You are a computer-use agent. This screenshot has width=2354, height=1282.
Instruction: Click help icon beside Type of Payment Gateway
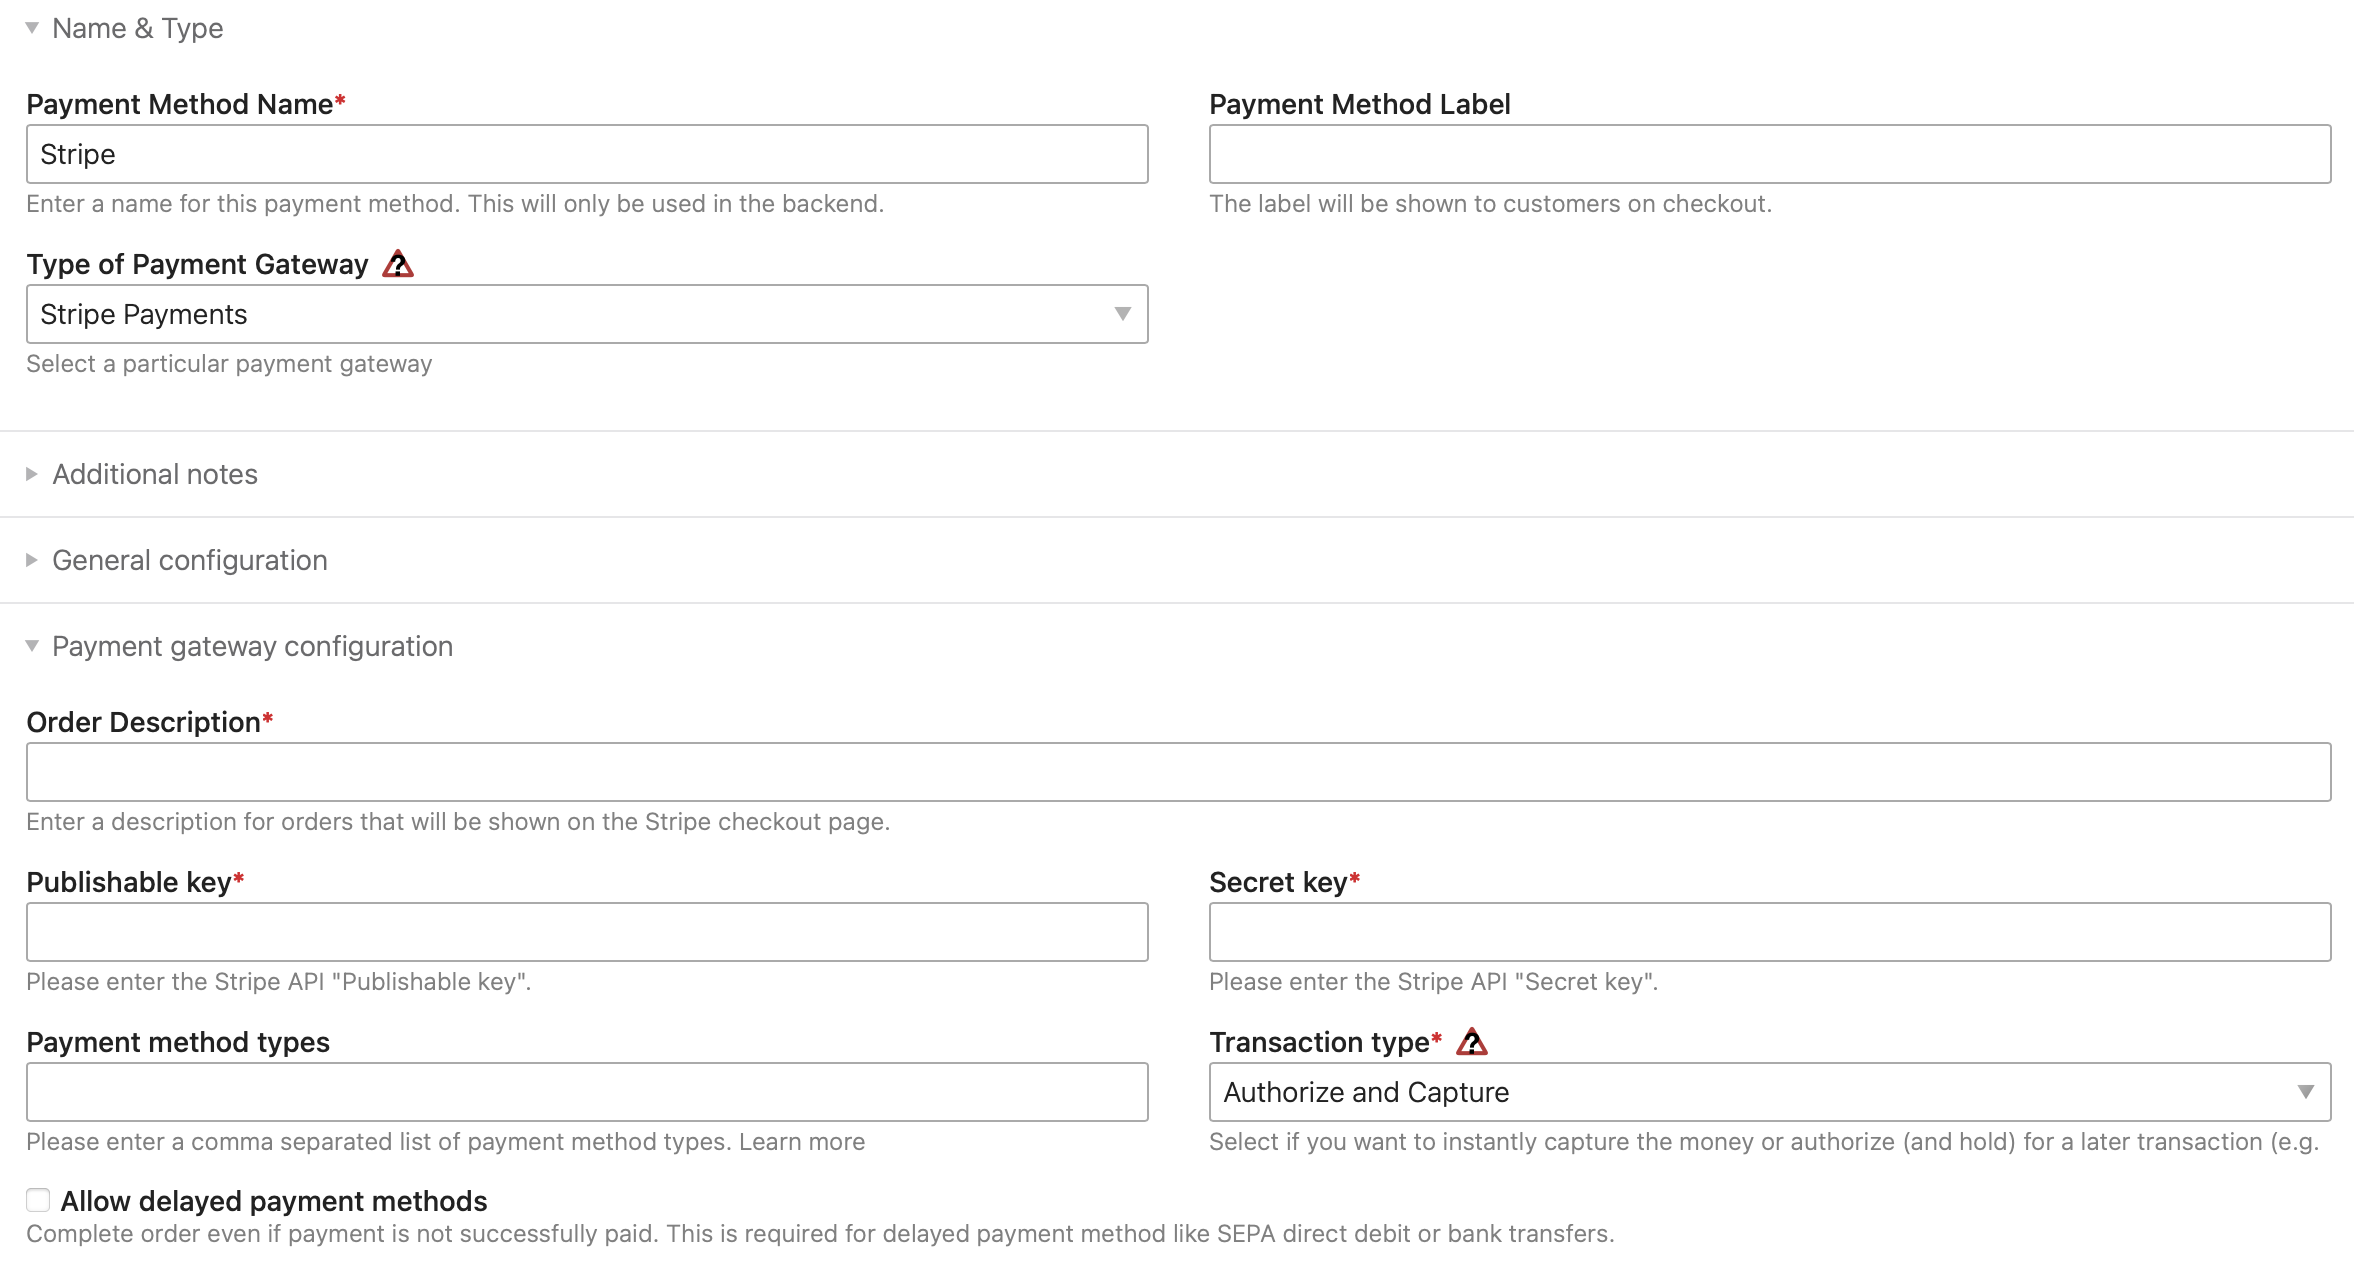pyautogui.click(x=398, y=264)
